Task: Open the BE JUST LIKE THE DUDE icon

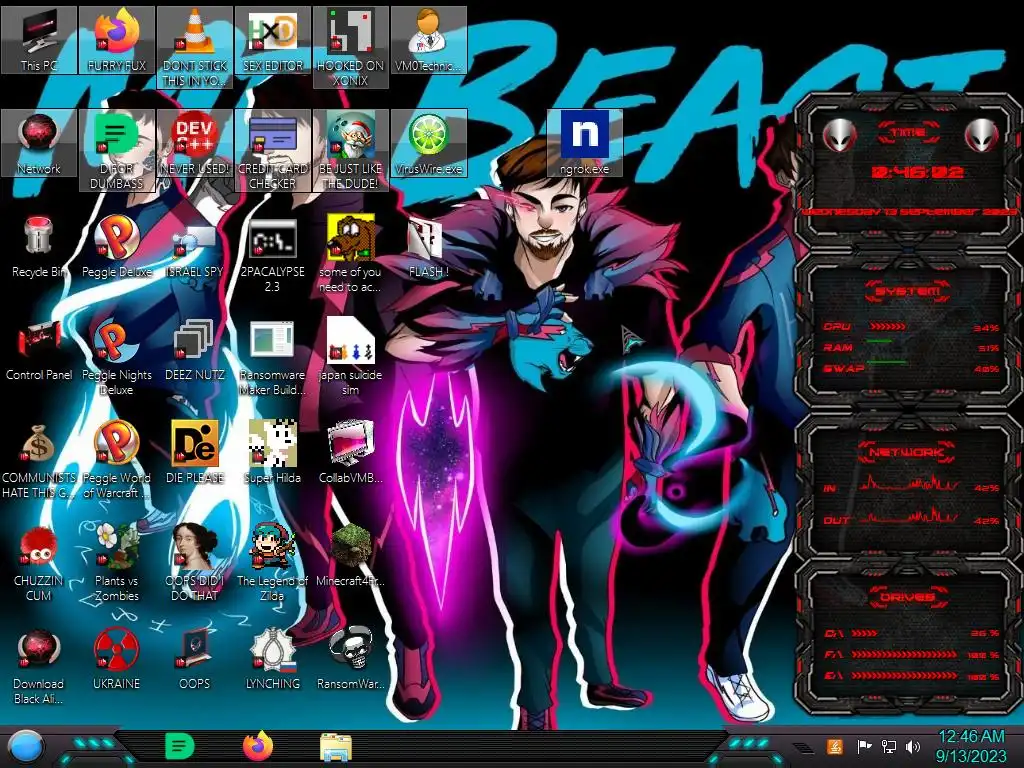Action: coord(351,150)
